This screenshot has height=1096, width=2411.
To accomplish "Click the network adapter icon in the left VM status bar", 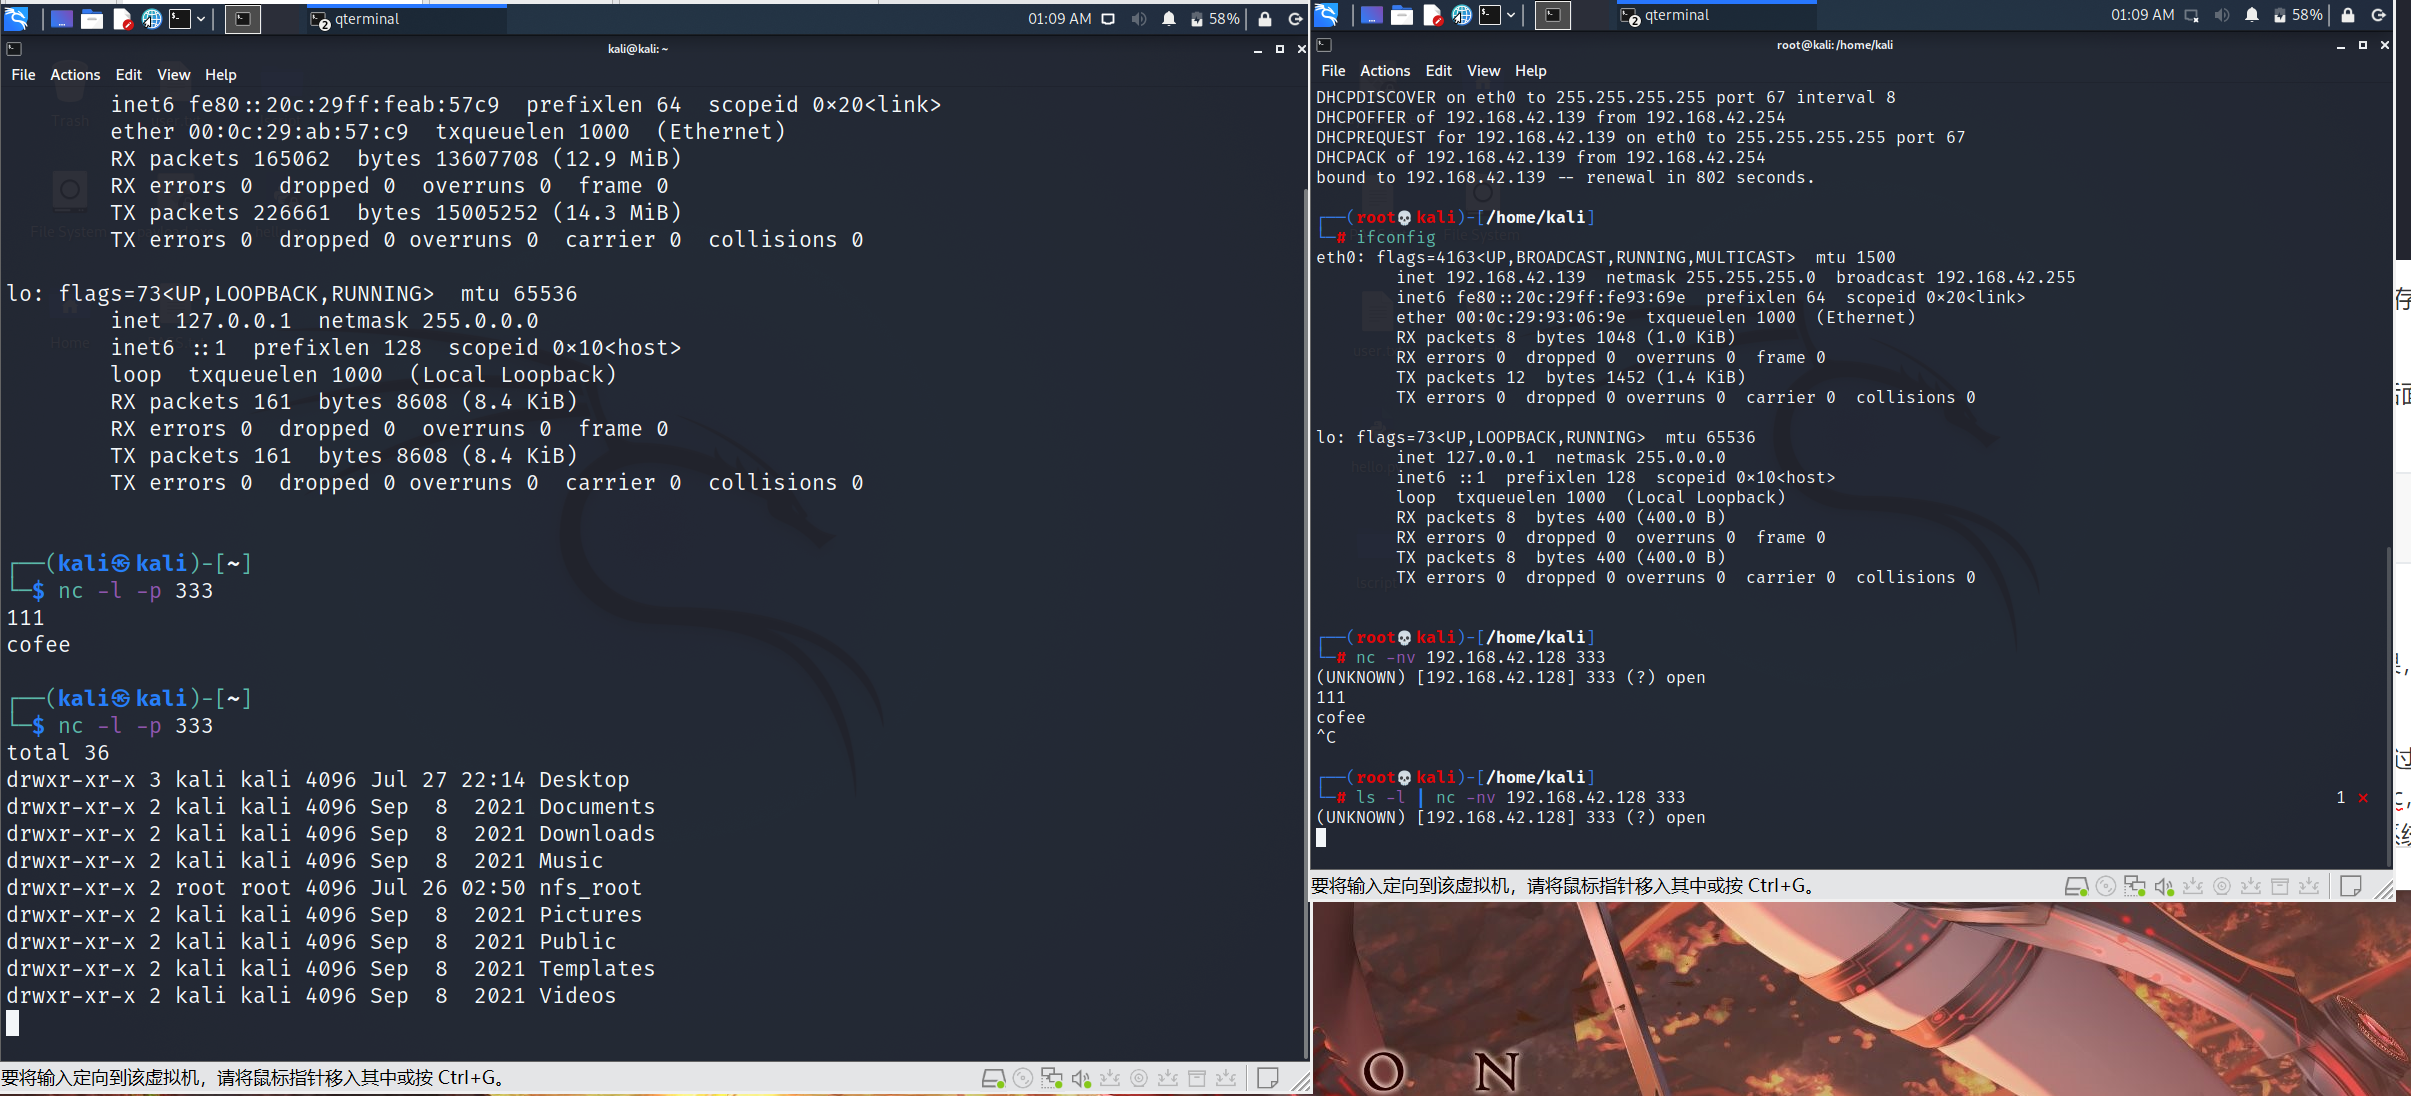I will tap(1051, 1078).
